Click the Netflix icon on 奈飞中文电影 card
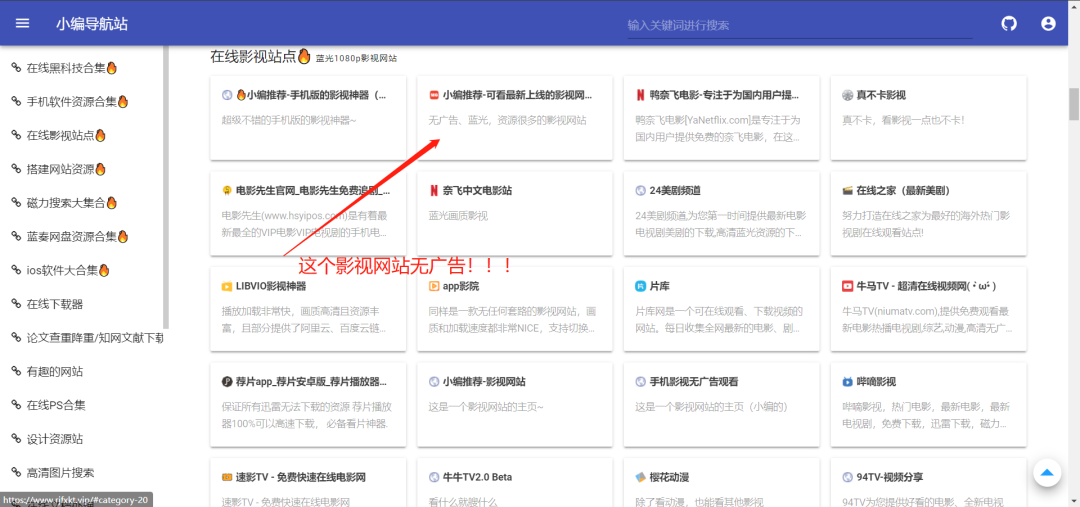 pos(434,190)
